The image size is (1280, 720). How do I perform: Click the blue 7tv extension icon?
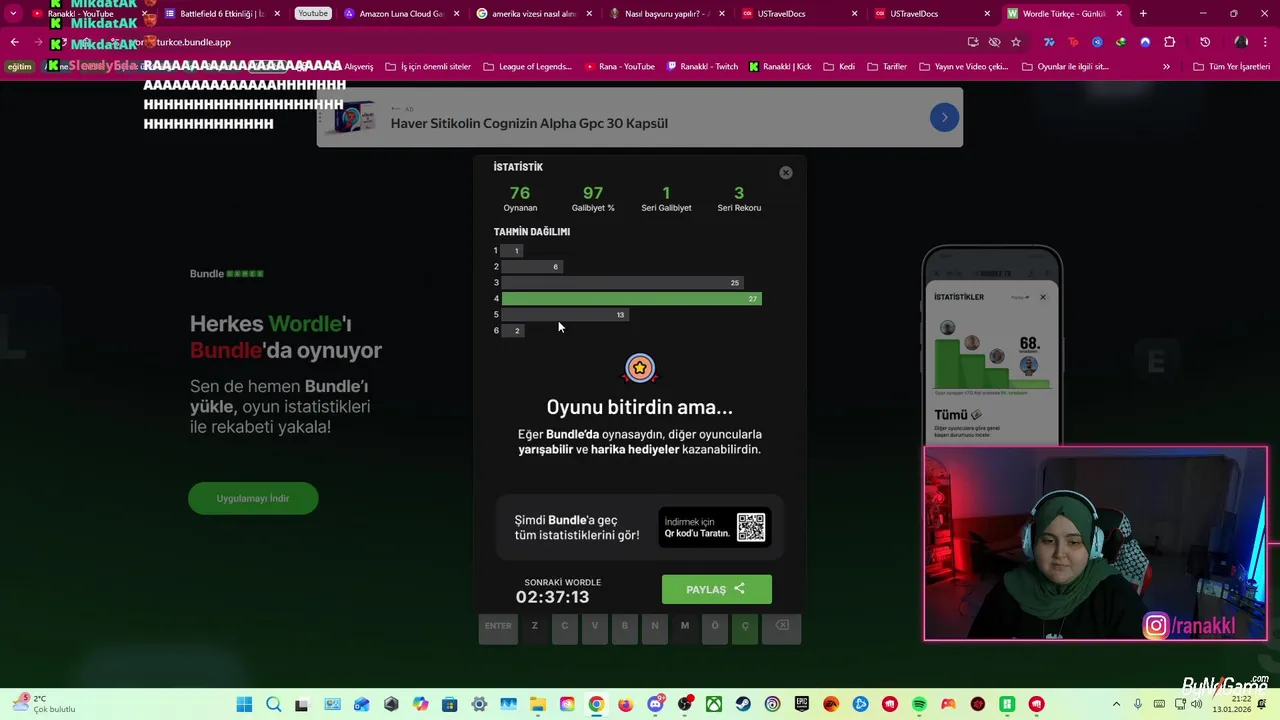click(1049, 42)
